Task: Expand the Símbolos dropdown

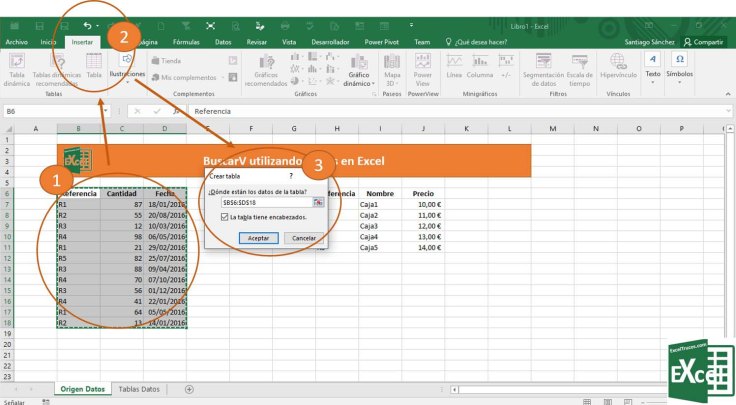Action: [x=679, y=67]
